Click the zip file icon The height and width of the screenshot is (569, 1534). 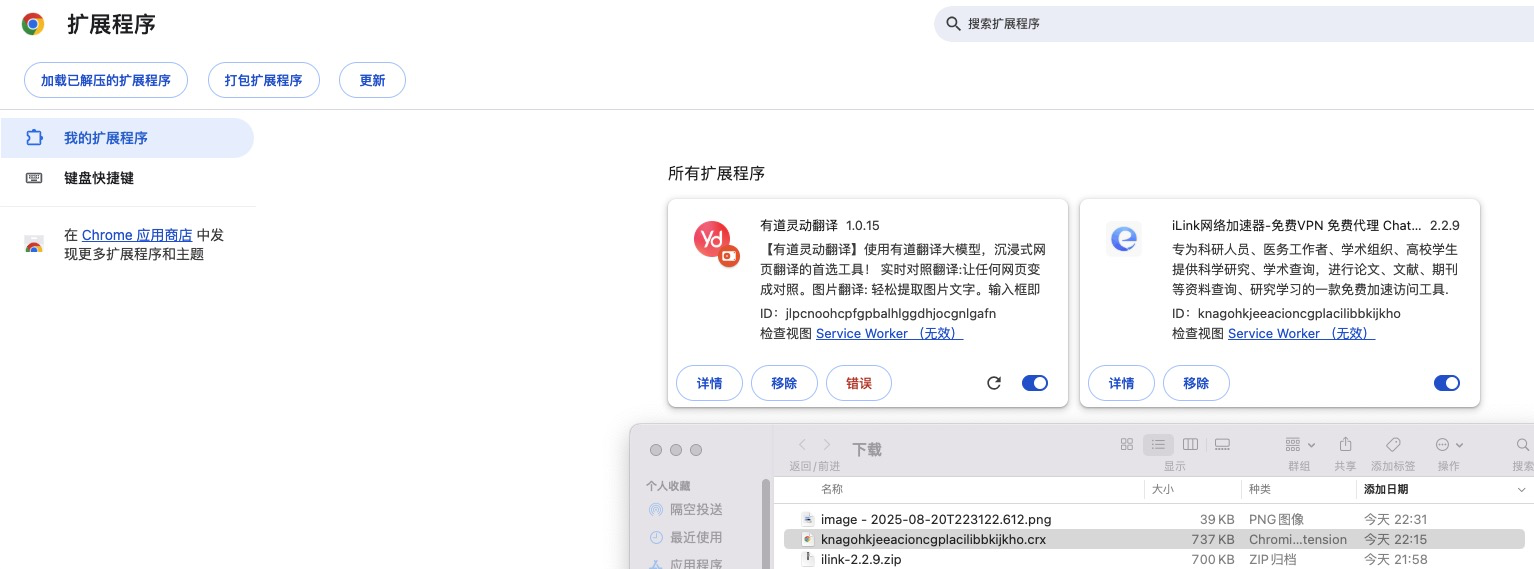[808, 559]
